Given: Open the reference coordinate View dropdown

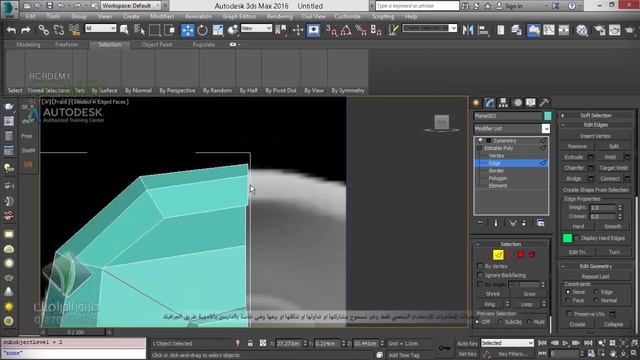Looking at the screenshot, I should (x=256, y=28).
